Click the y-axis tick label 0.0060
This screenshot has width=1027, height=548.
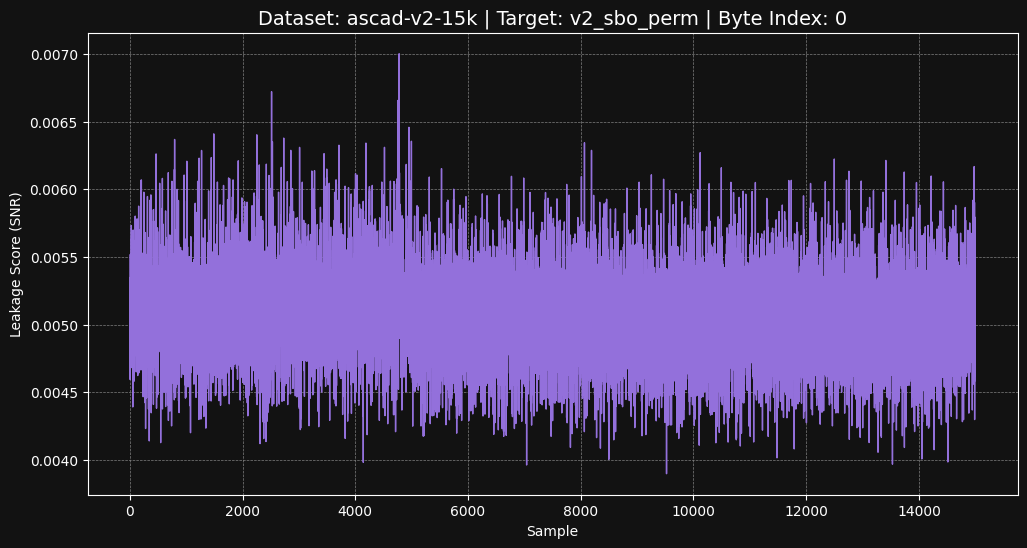click(55, 190)
